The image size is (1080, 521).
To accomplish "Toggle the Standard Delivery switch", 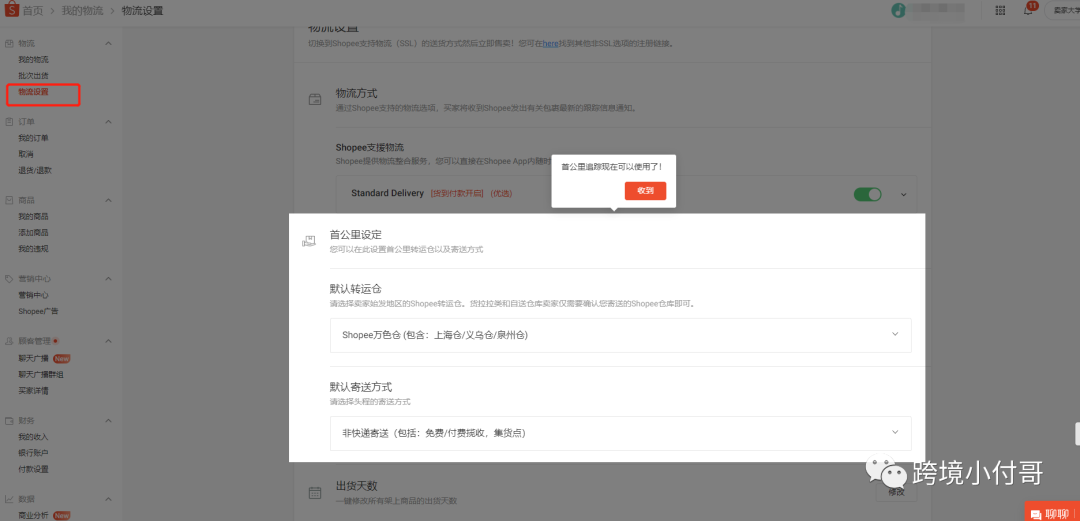I will coord(867,194).
